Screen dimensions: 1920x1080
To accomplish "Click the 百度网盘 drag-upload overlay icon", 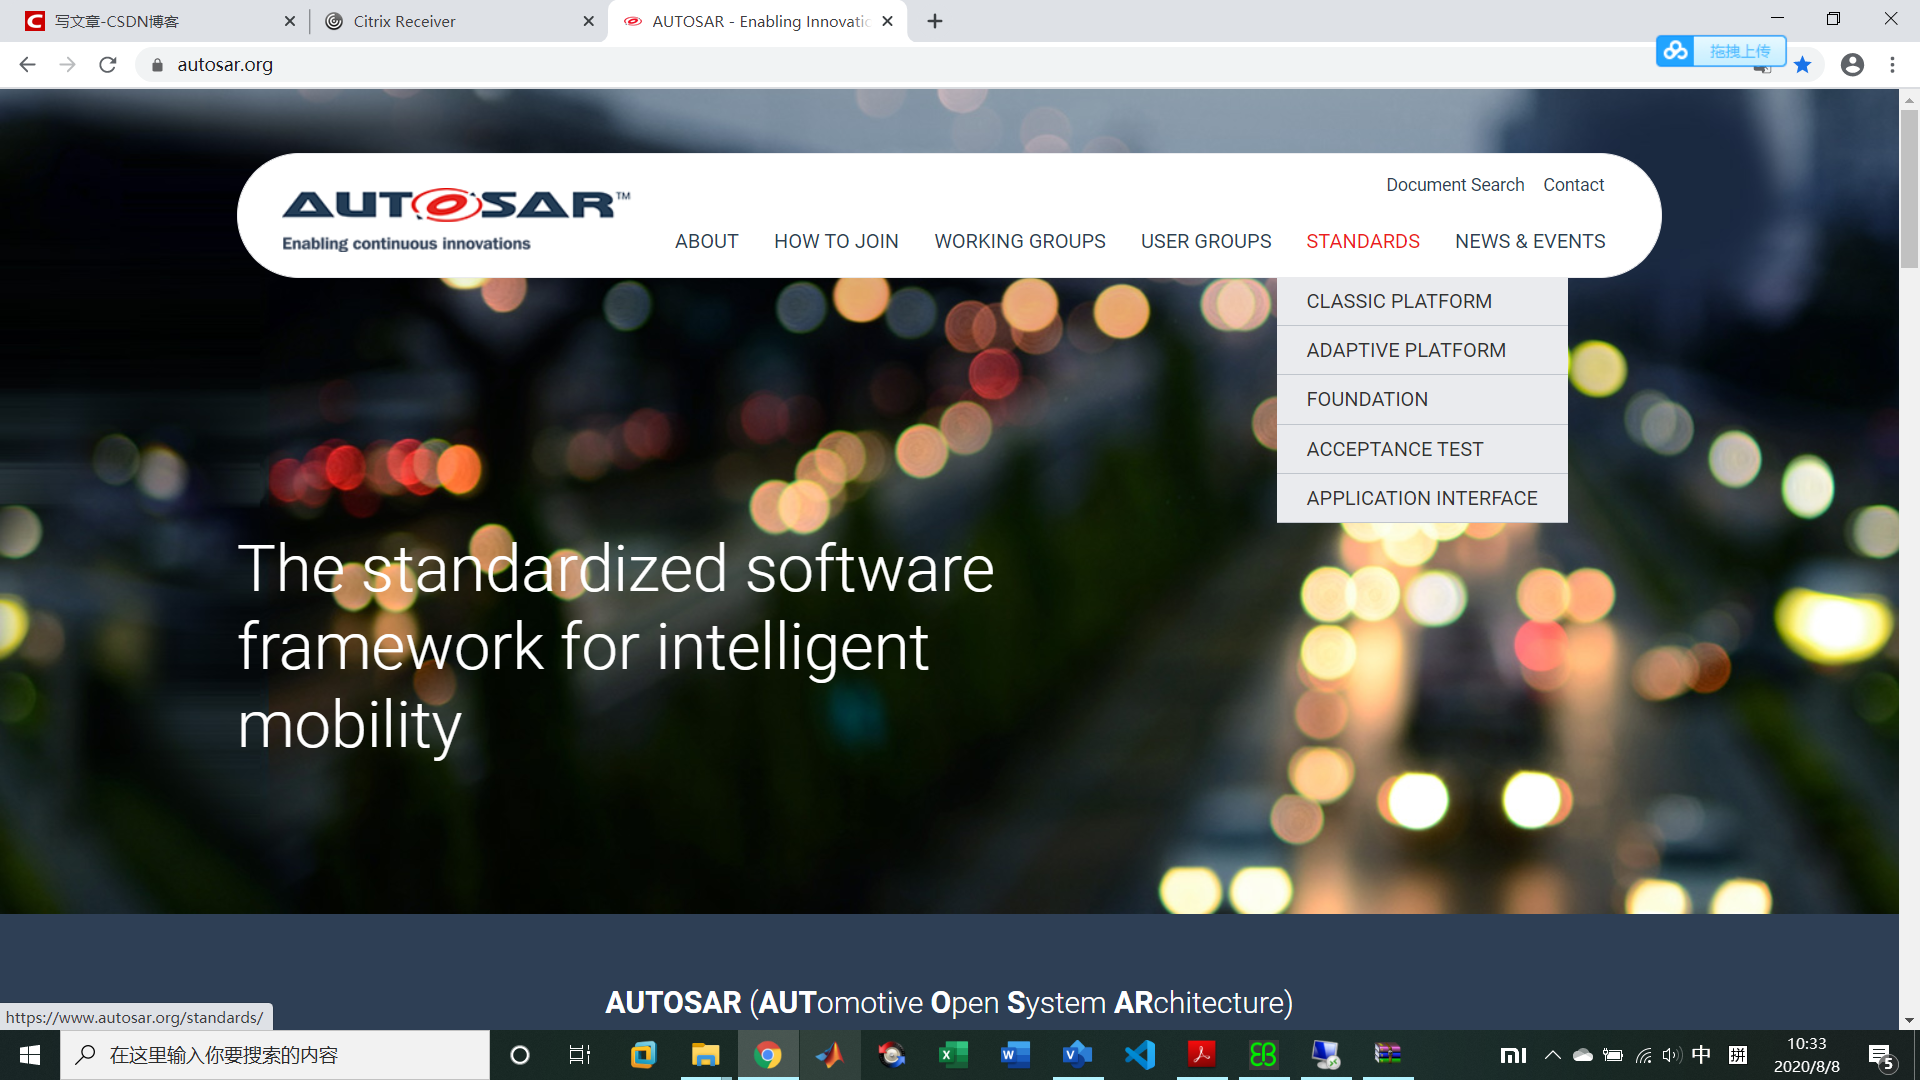I will click(1676, 50).
